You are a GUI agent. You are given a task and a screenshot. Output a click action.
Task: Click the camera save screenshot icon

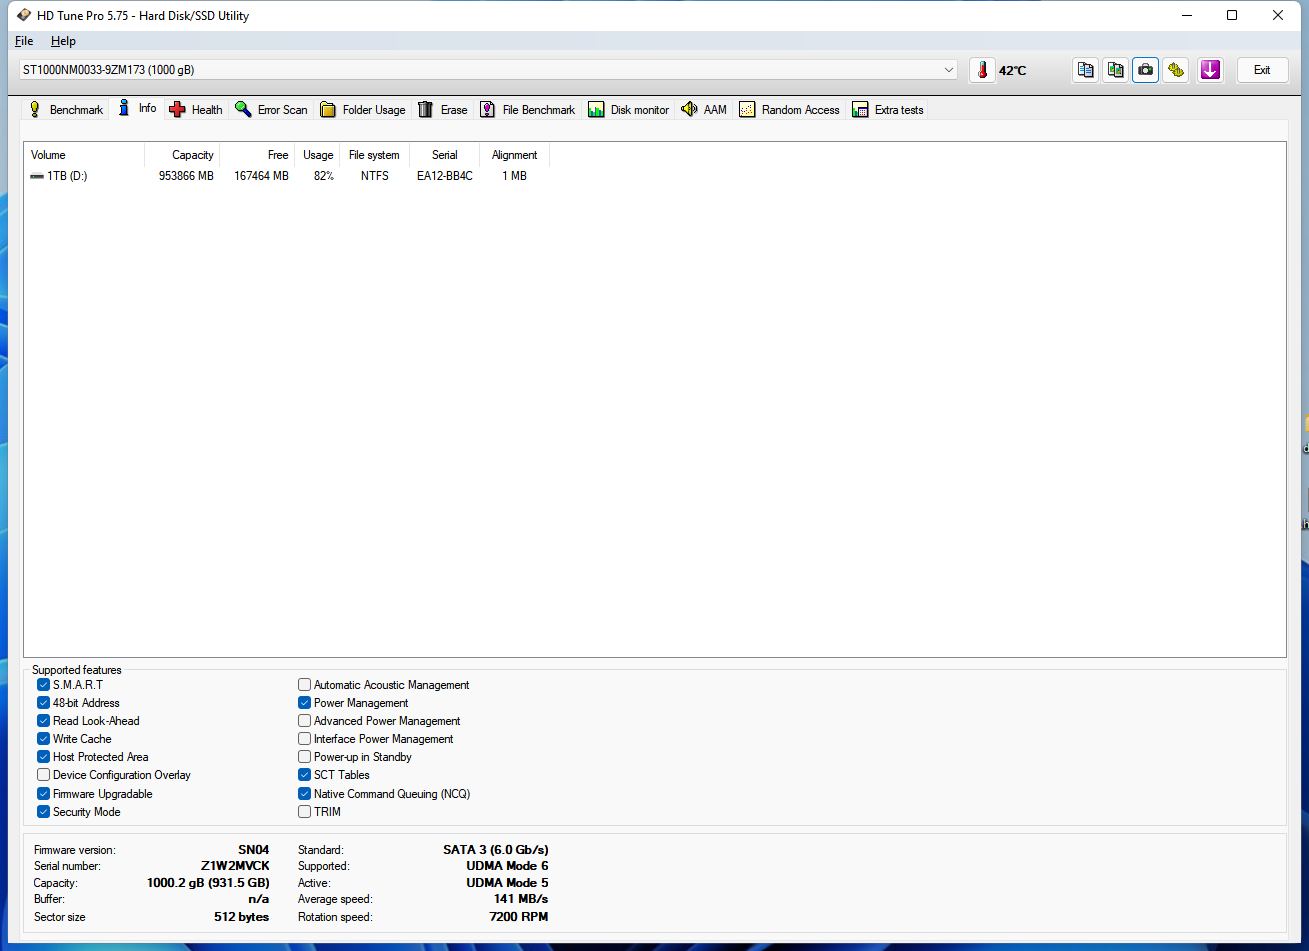pyautogui.click(x=1146, y=70)
